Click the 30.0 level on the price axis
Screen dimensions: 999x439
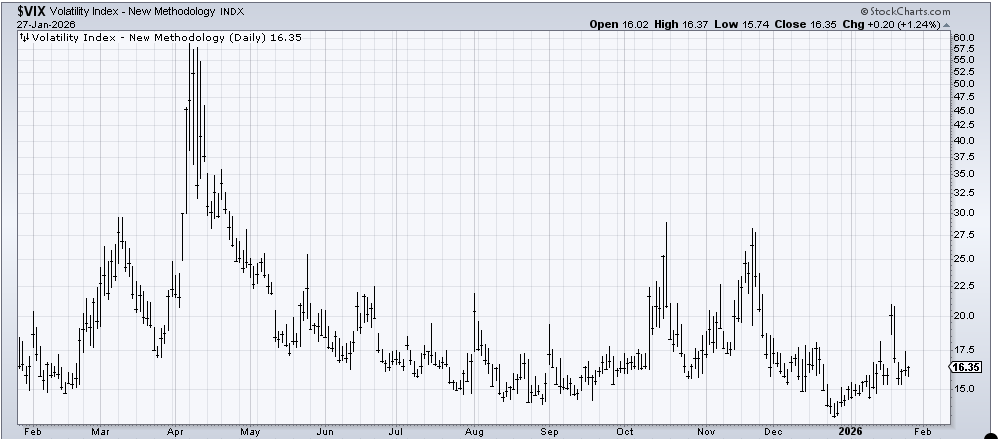(963, 213)
